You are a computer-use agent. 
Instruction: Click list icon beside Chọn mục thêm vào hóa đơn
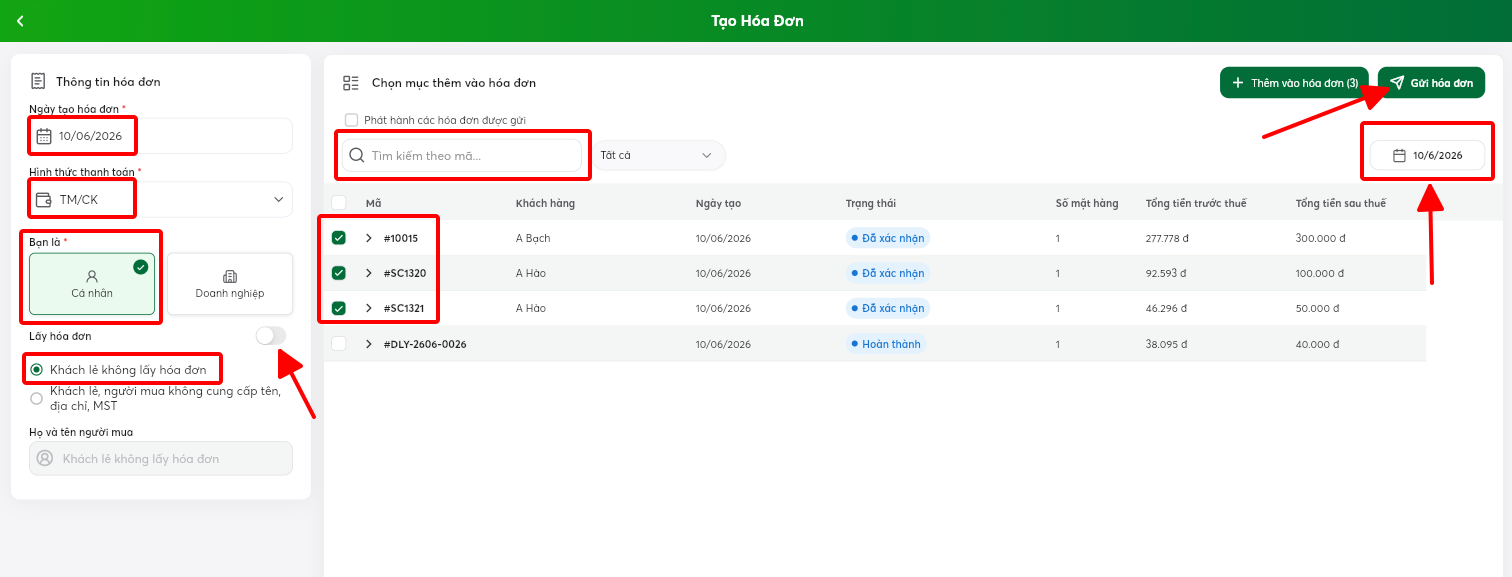[351, 83]
